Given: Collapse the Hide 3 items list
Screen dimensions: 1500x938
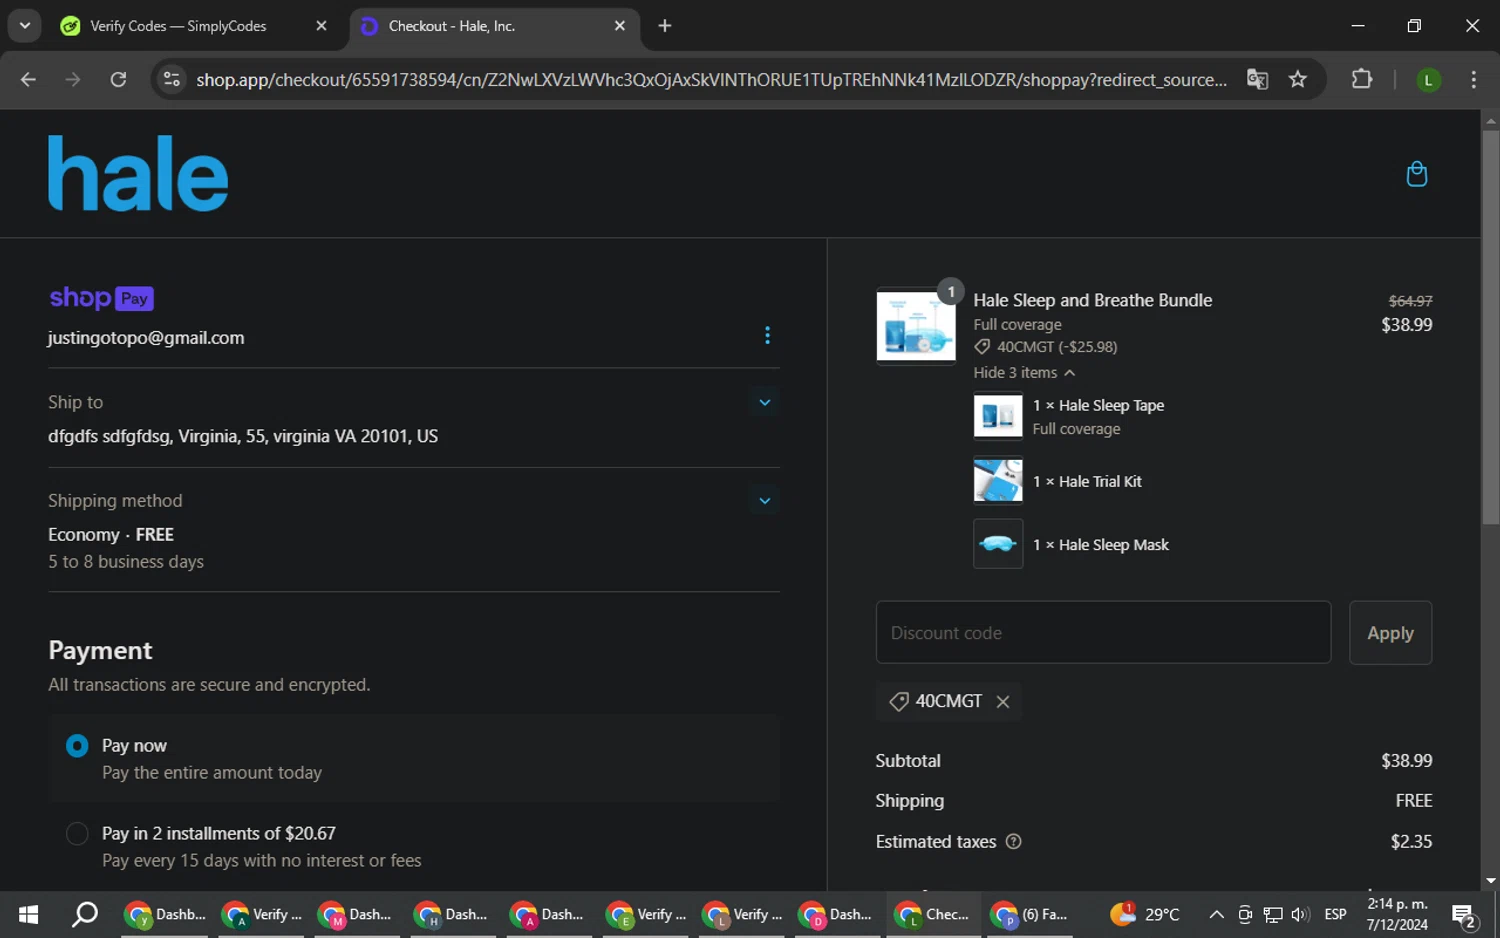Looking at the screenshot, I should coord(1024,372).
